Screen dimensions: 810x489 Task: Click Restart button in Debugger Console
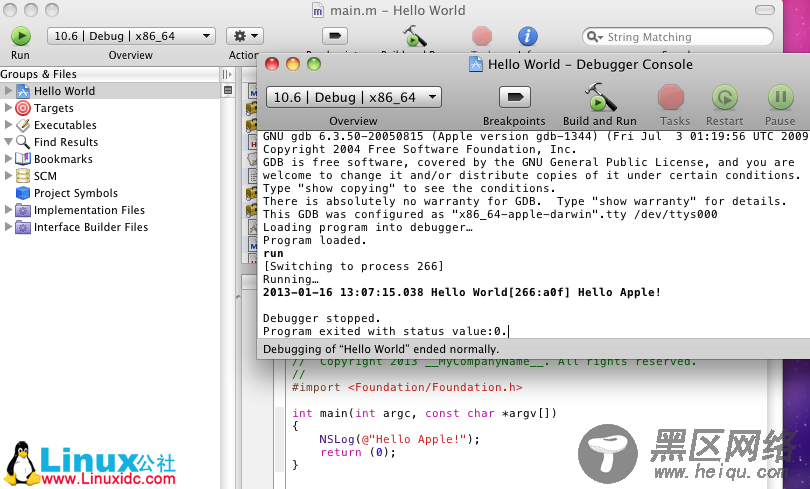pos(725,97)
